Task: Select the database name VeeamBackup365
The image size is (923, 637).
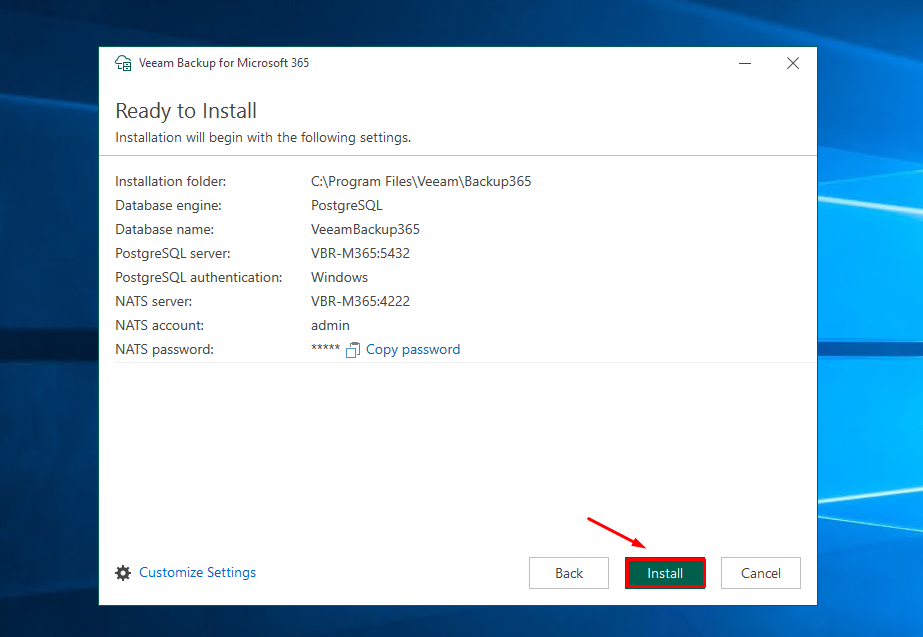Action: click(366, 230)
